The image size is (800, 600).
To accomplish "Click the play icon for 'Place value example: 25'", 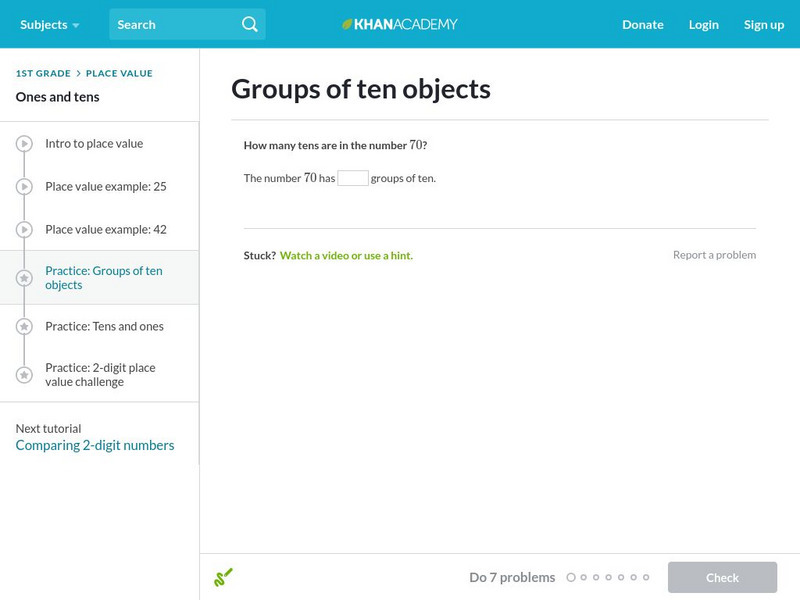I will click(x=22, y=186).
